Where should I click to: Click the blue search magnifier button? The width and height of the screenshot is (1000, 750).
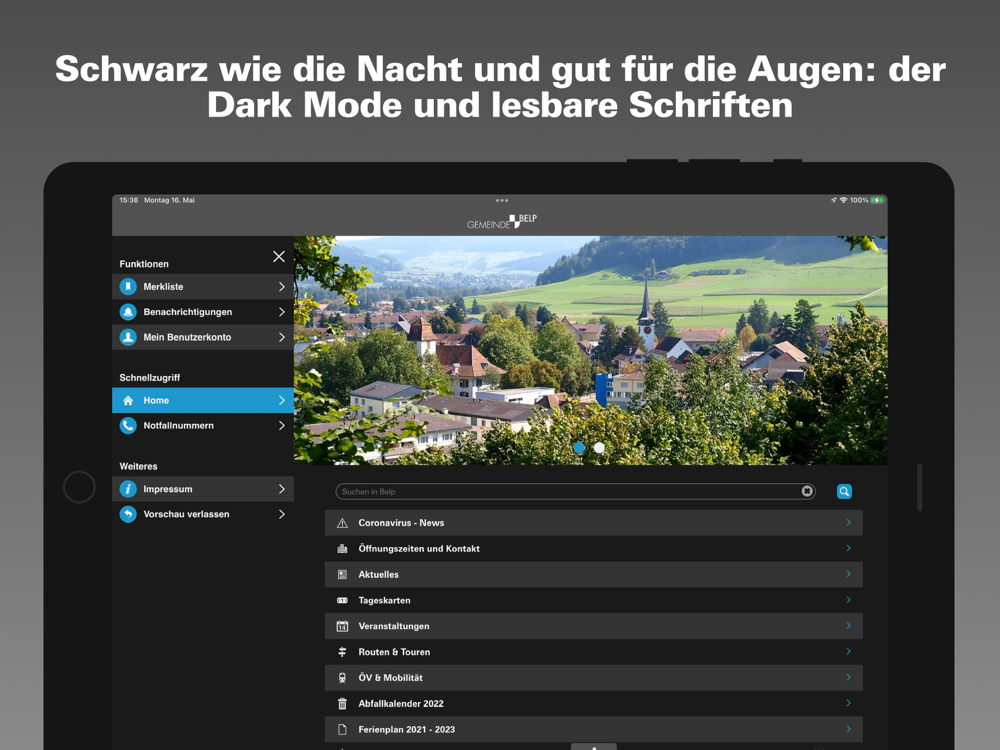[x=844, y=492]
